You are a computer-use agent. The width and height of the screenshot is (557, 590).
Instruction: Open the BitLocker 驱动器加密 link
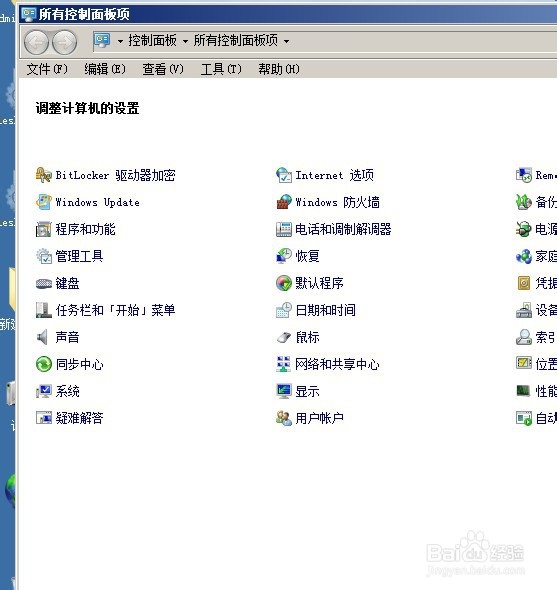tap(115, 175)
